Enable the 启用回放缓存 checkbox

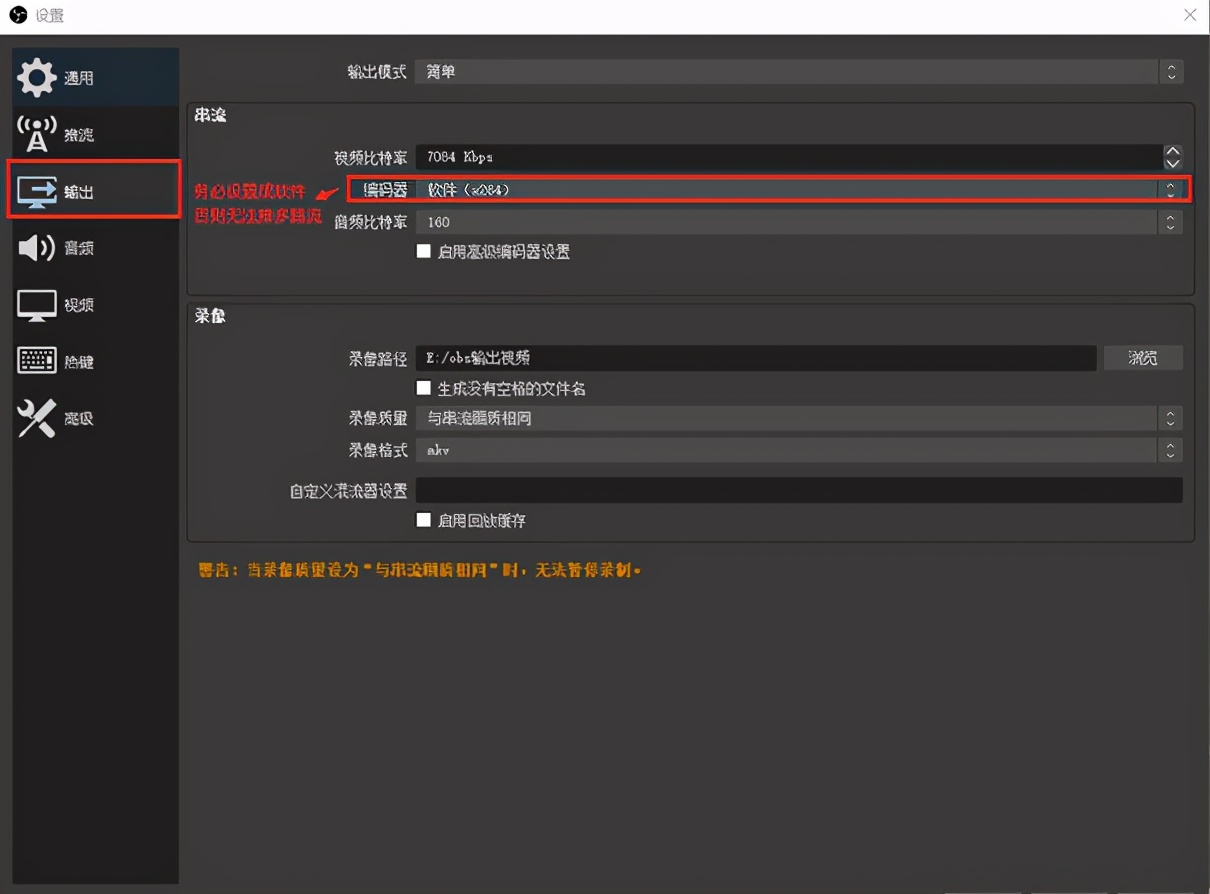(424, 520)
